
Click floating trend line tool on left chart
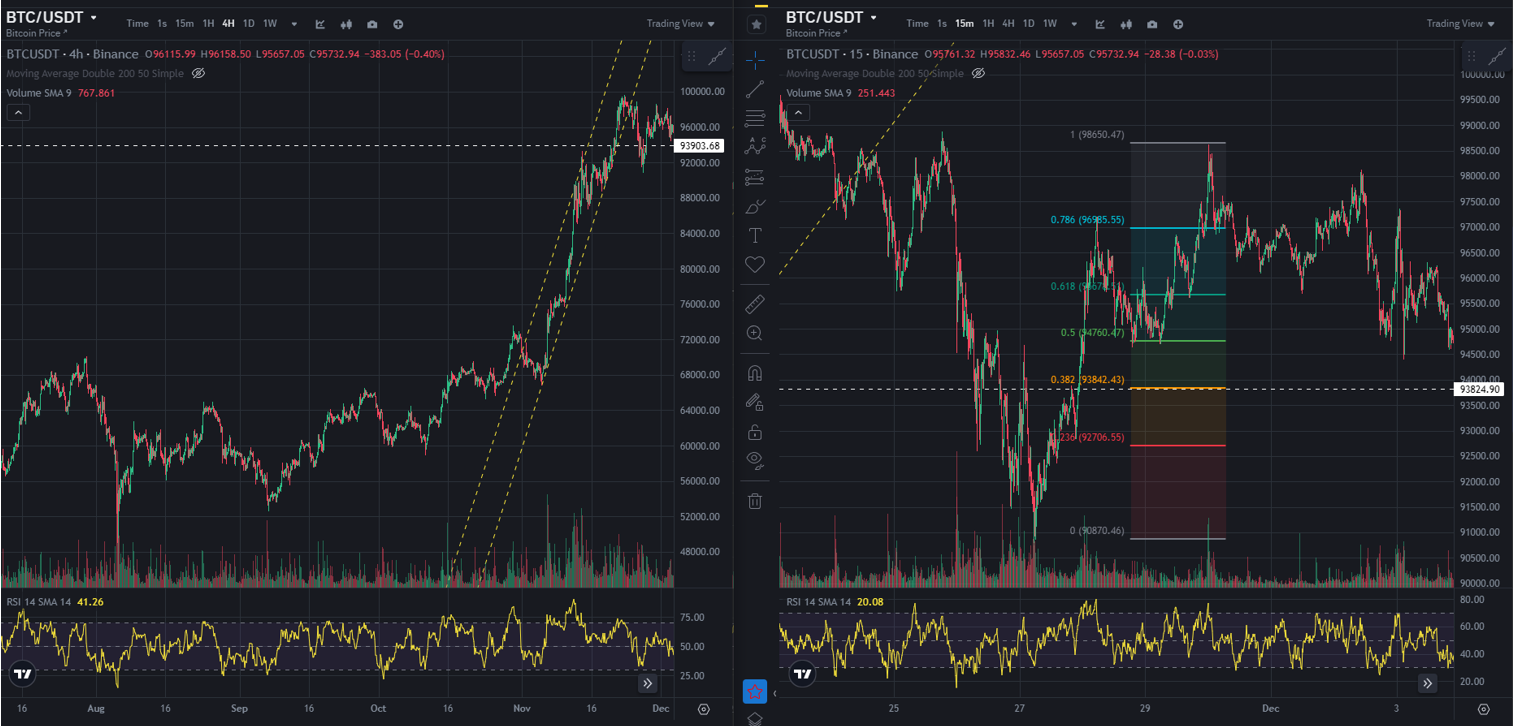(x=716, y=59)
